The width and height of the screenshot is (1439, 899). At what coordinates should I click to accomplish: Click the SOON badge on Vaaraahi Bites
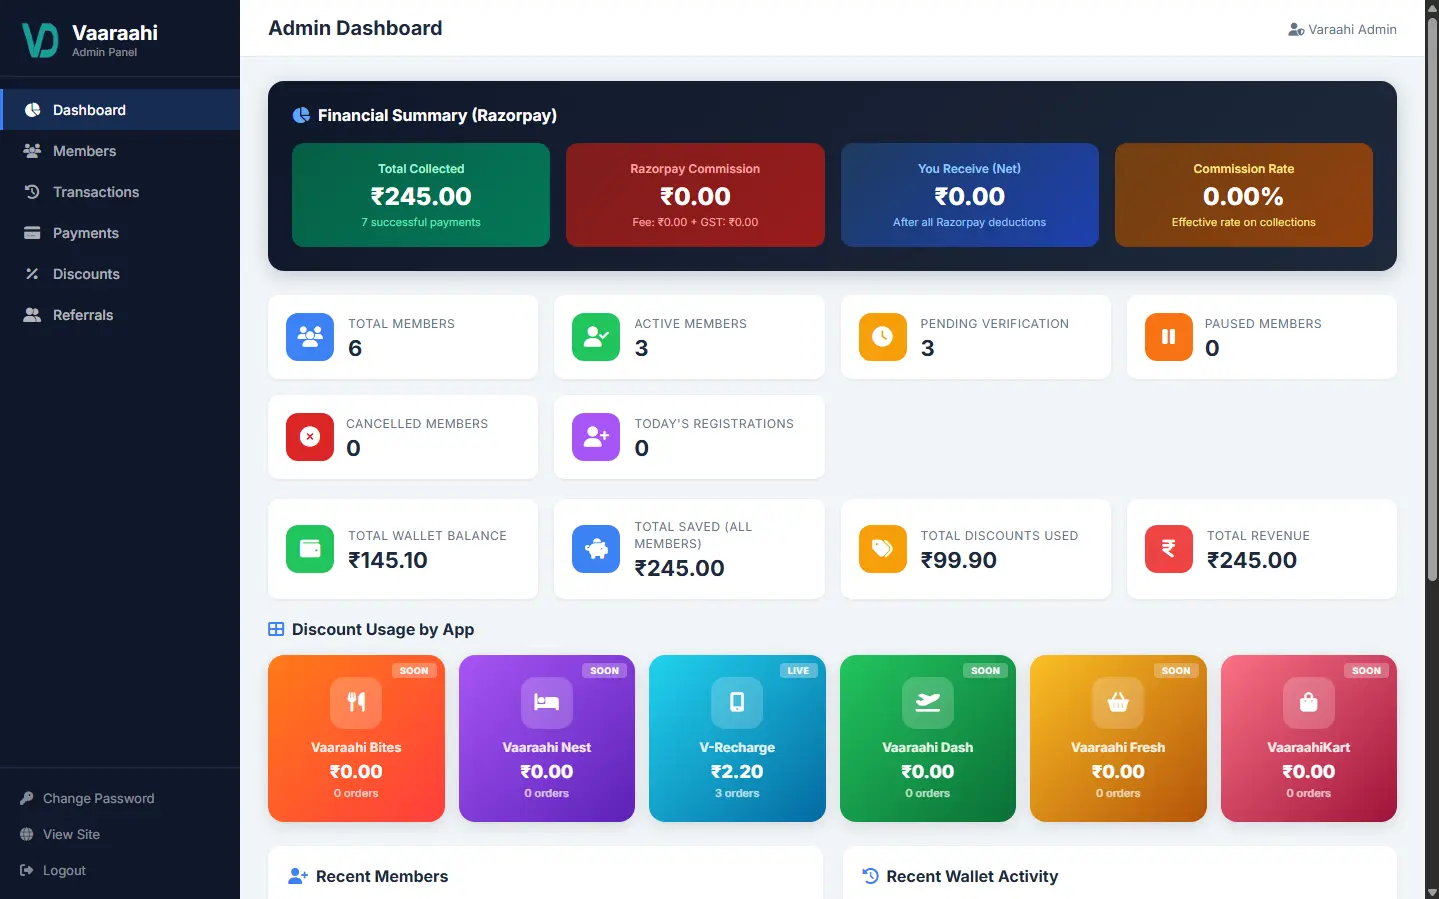[414, 671]
